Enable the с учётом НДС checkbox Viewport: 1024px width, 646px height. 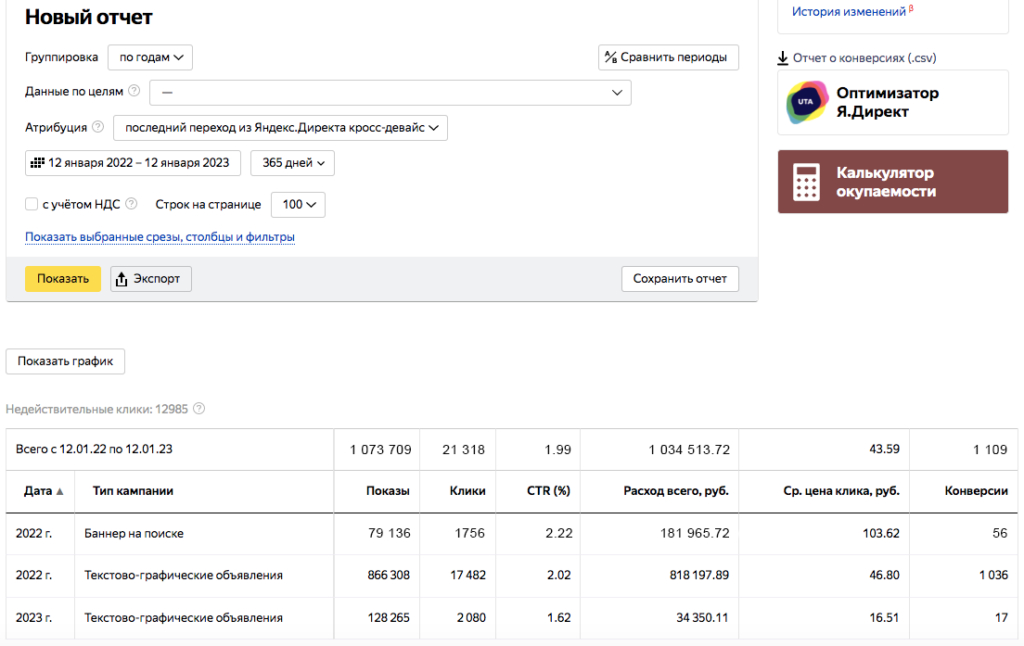click(31, 204)
